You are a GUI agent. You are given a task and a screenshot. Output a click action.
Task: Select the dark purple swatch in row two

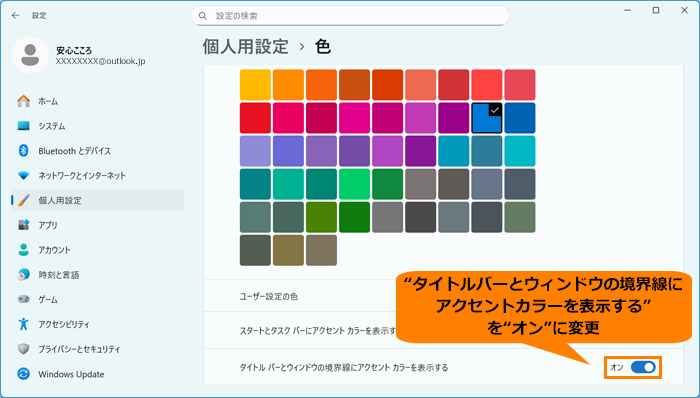454,118
